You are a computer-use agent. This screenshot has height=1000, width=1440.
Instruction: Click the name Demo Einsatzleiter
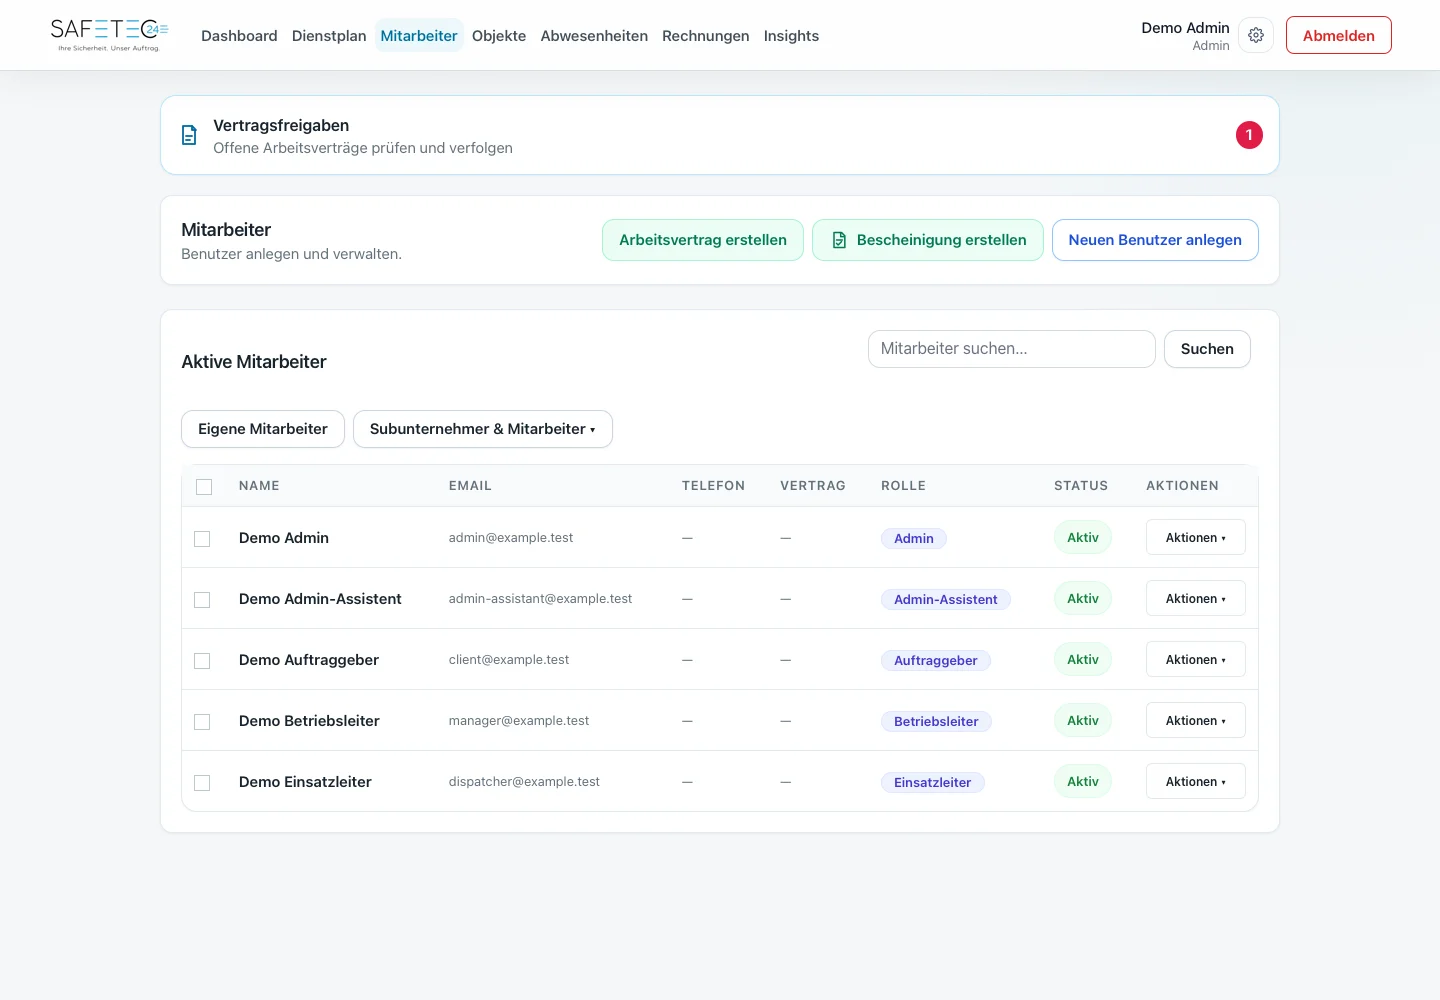[x=305, y=782]
